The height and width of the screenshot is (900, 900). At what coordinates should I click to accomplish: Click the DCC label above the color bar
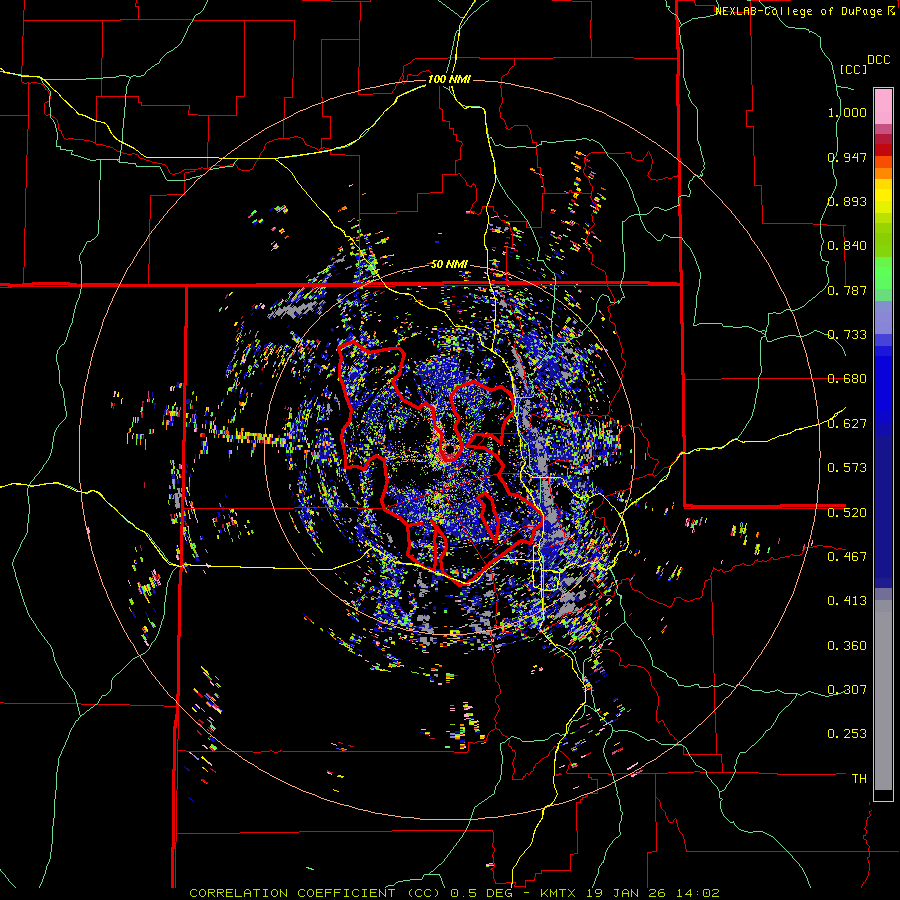[x=878, y=60]
